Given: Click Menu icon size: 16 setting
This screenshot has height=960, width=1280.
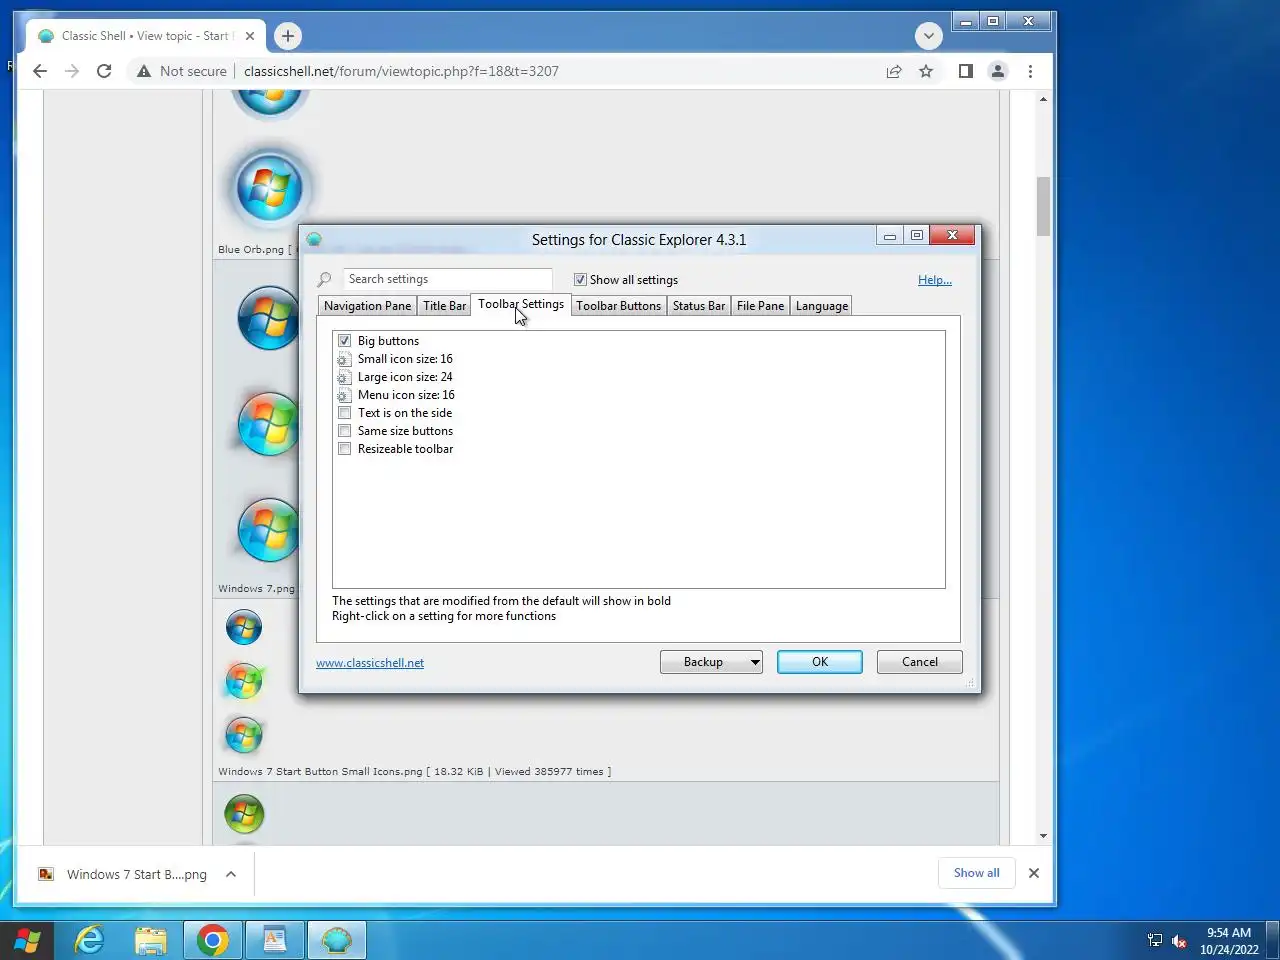Looking at the screenshot, I should pos(406,395).
